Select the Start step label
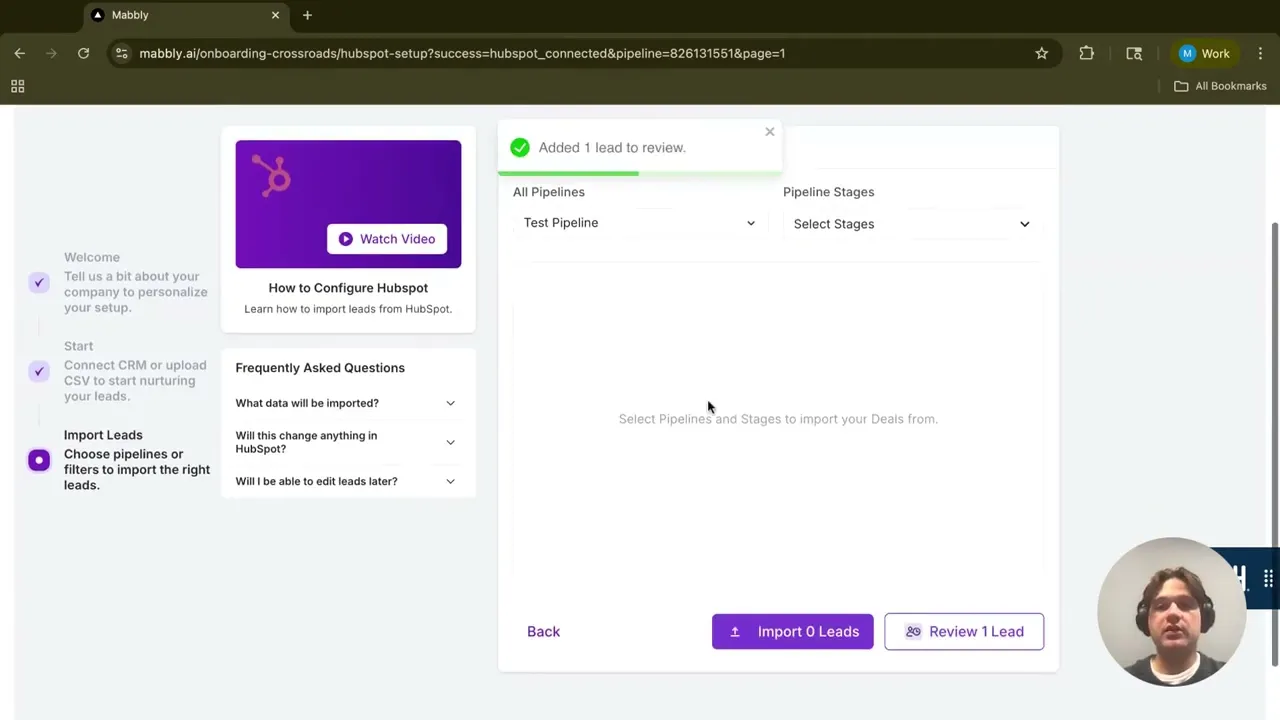Image resolution: width=1280 pixels, height=720 pixels. (78, 346)
